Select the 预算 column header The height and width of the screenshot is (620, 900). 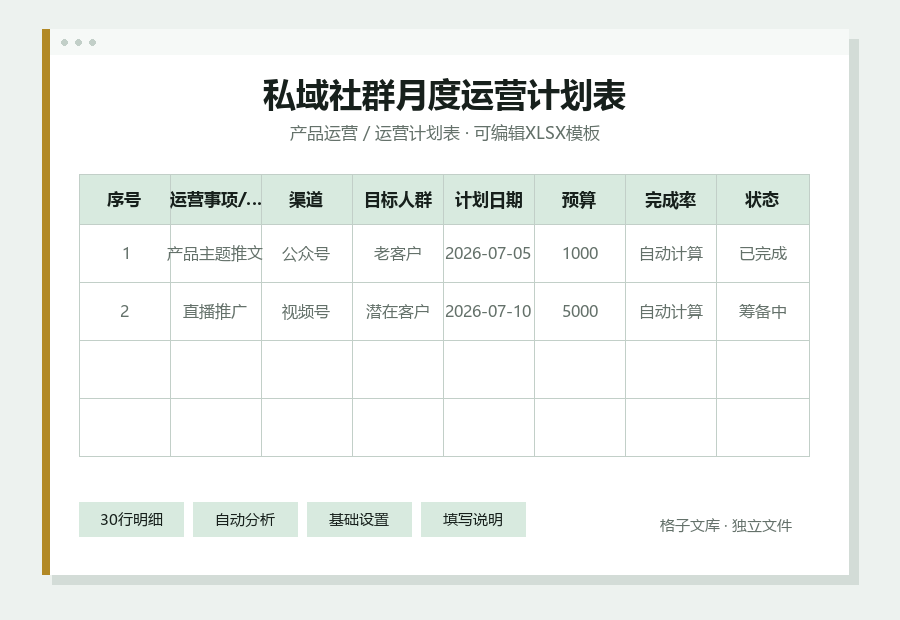tap(580, 200)
